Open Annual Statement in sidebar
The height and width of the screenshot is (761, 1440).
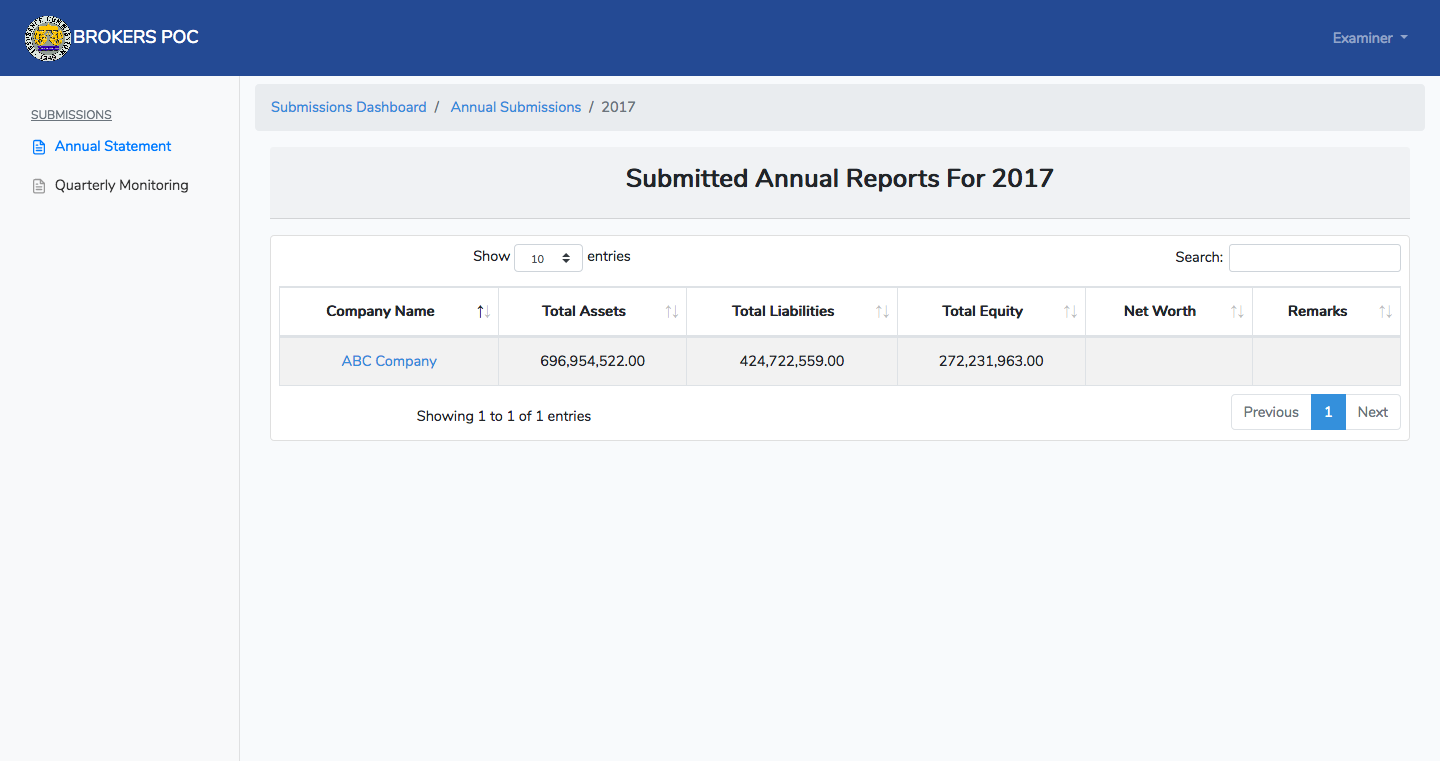113,146
